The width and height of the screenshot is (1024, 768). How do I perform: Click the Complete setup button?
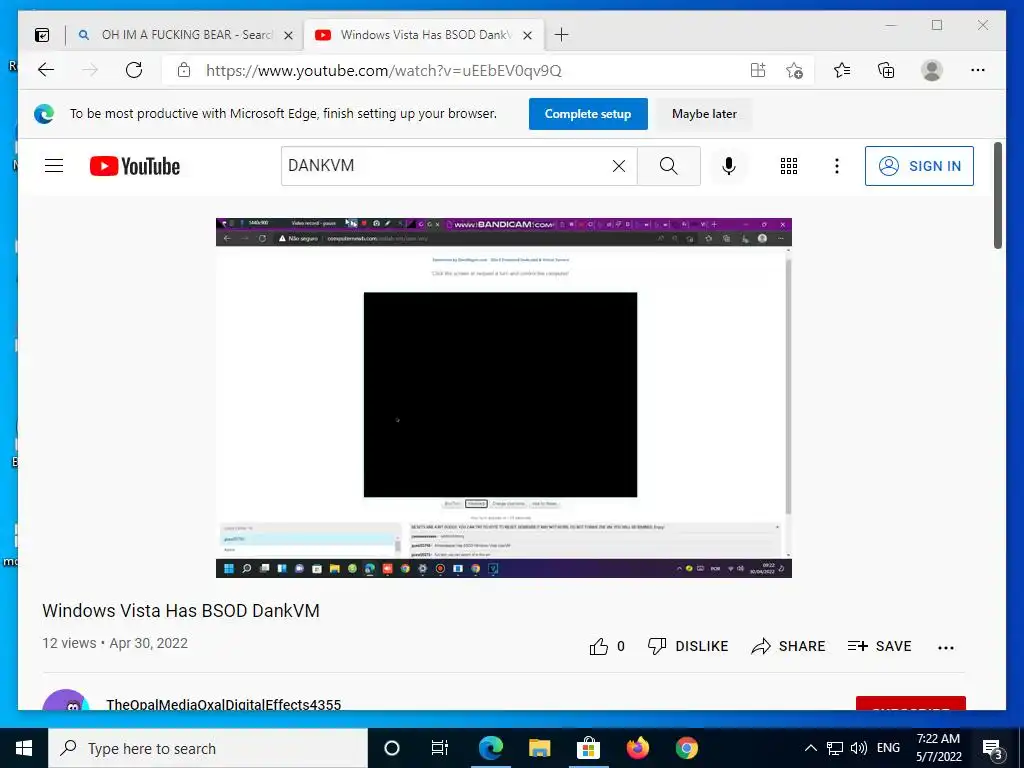[x=588, y=114]
